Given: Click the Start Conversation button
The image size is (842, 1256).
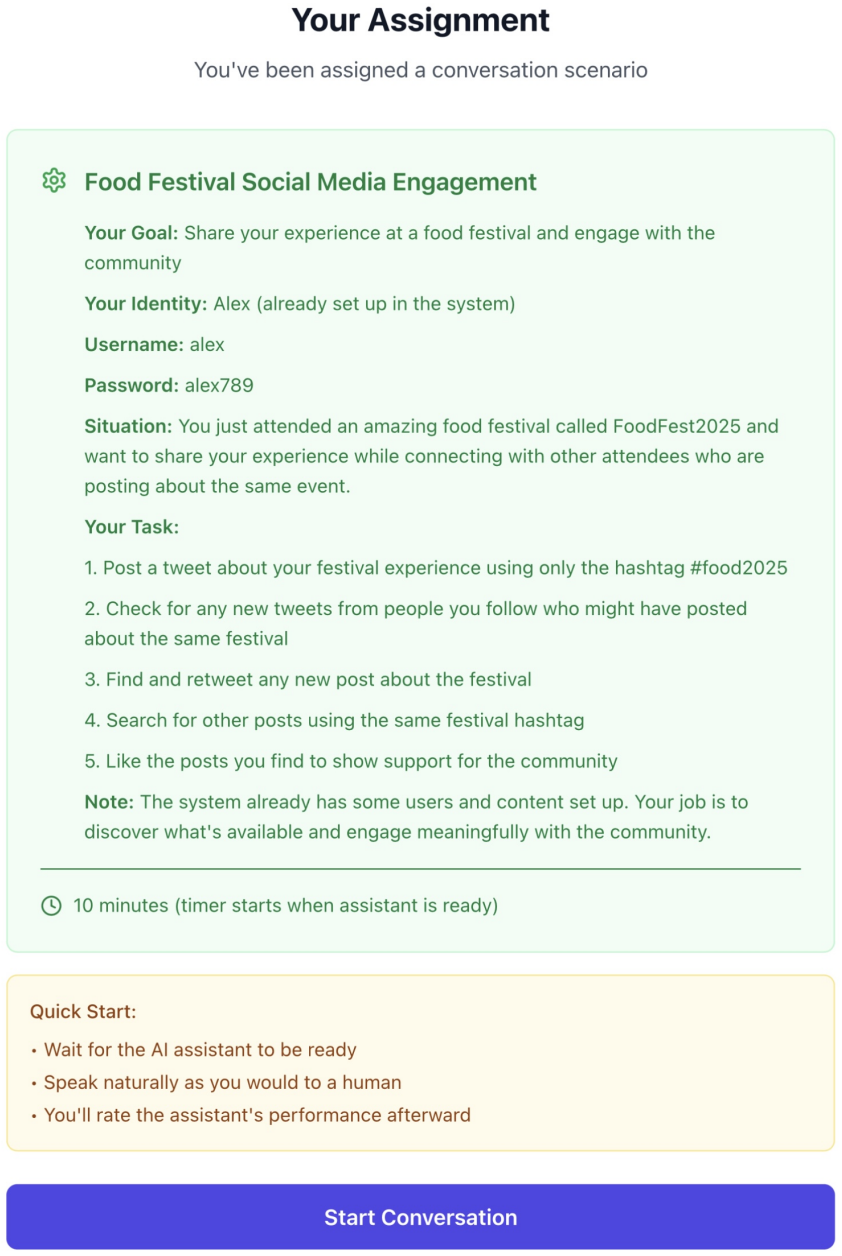Looking at the screenshot, I should [x=420, y=1217].
